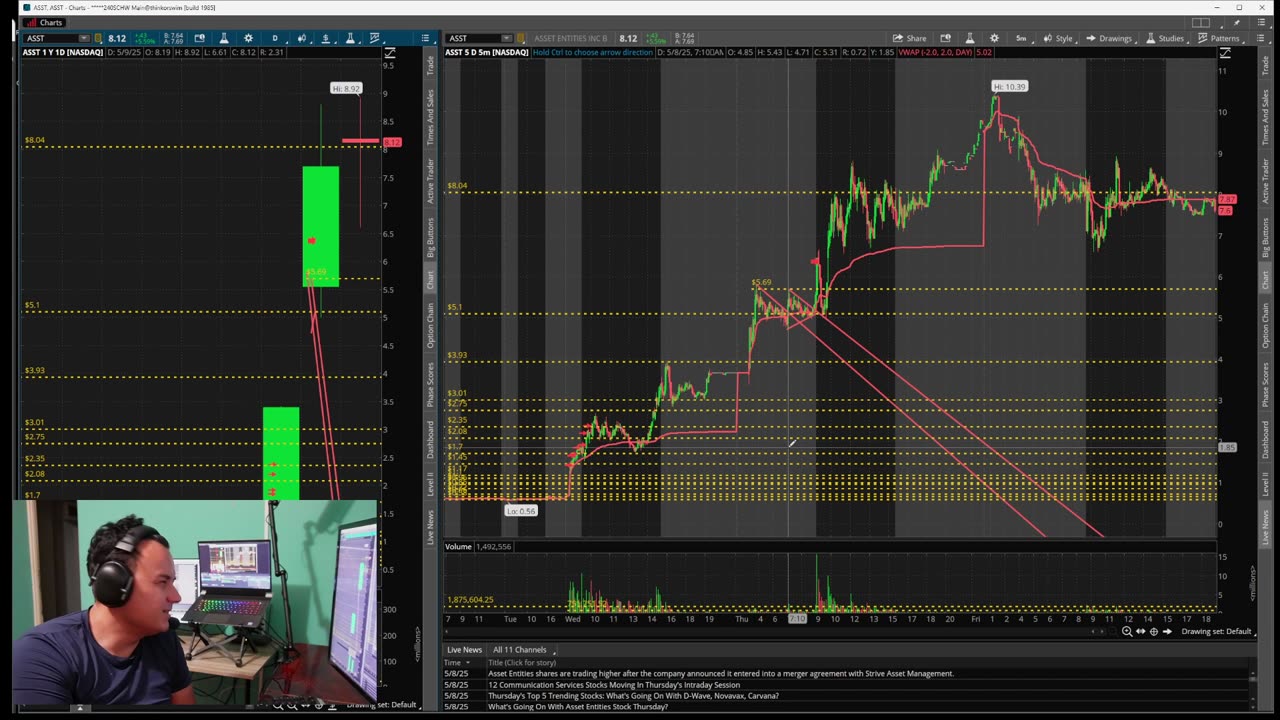This screenshot has width=1280, height=720.
Task: Open left chart drawings tool icon
Action: (326, 38)
